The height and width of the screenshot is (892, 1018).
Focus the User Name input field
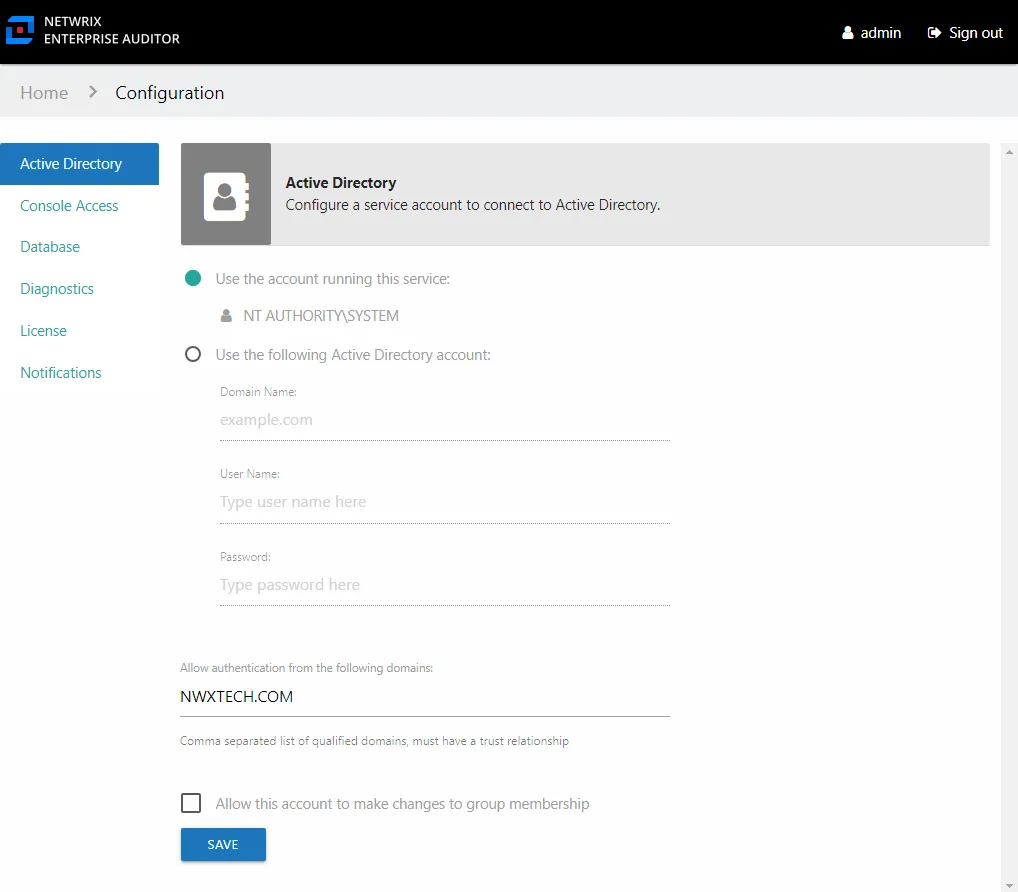(x=445, y=502)
